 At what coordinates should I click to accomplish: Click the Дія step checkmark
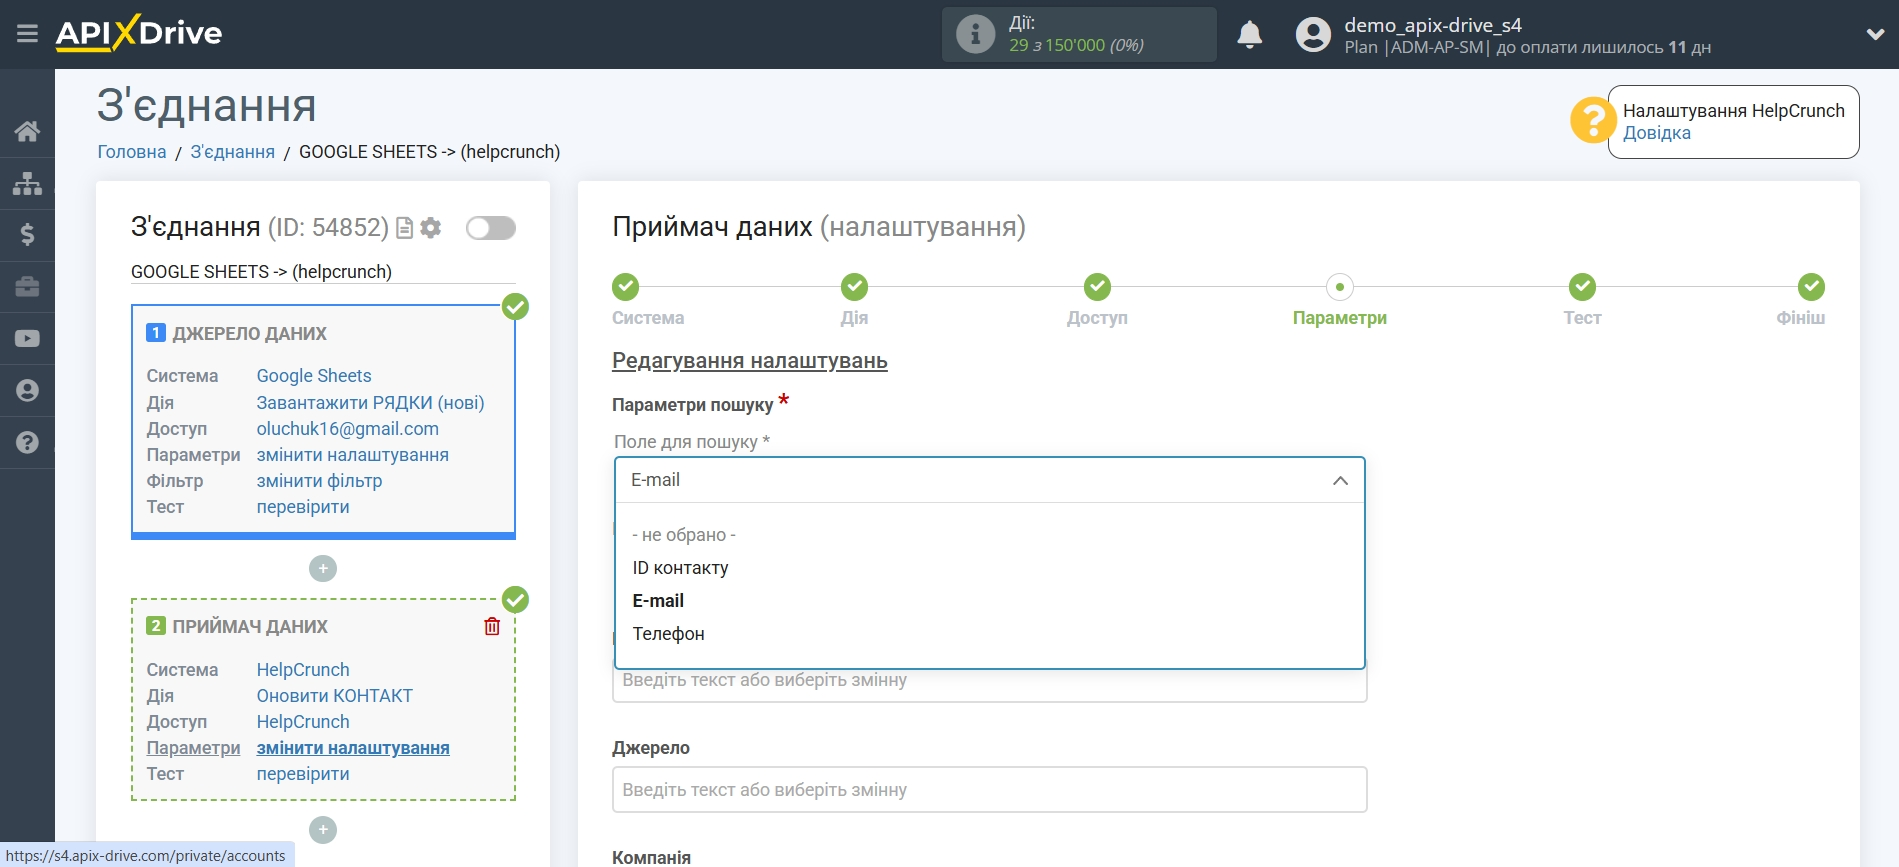point(854,287)
